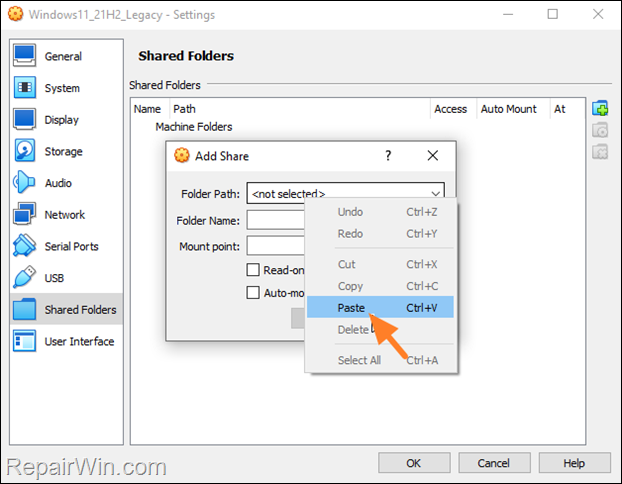Choose Undo in the context menu
The height and width of the screenshot is (484, 622).
tap(380, 212)
